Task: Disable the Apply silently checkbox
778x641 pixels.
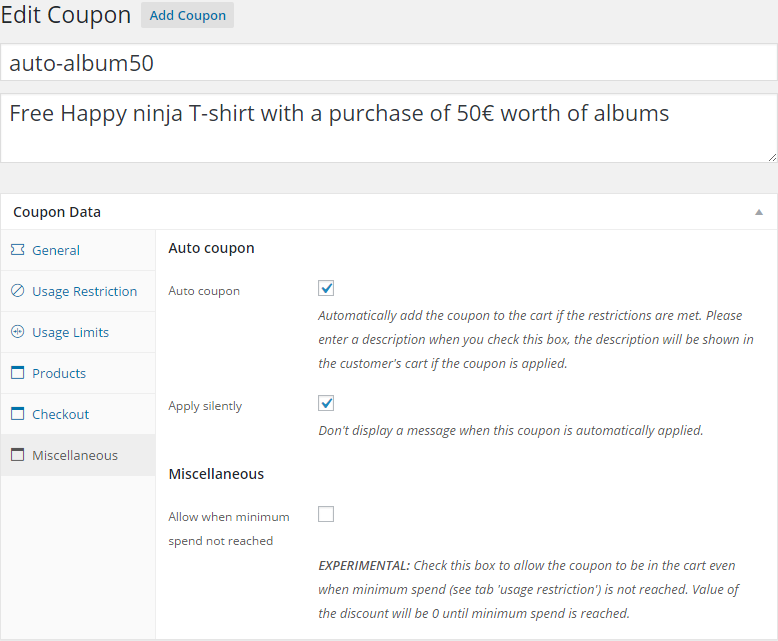Action: pos(326,403)
